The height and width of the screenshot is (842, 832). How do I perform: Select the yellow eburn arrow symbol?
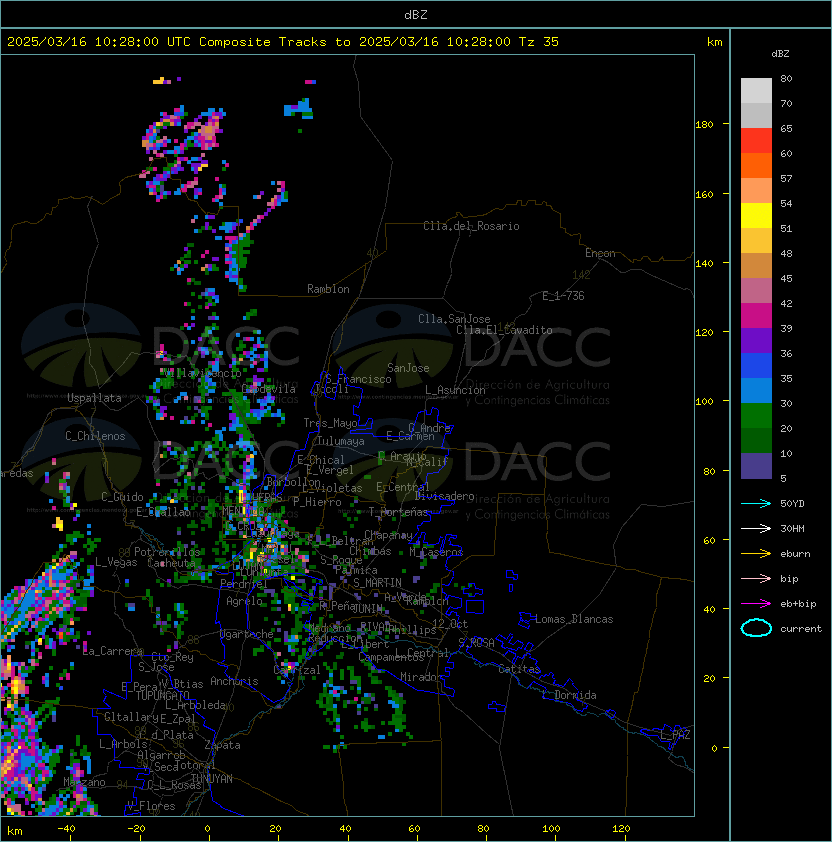click(x=756, y=554)
